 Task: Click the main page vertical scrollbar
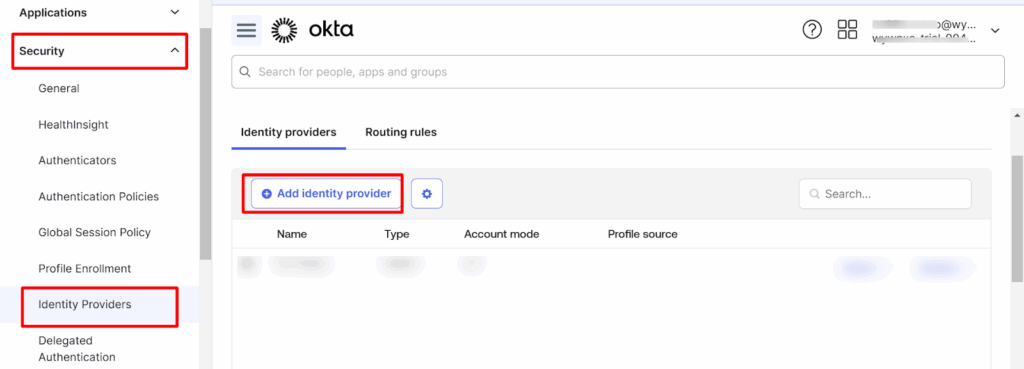[x=1017, y=219]
